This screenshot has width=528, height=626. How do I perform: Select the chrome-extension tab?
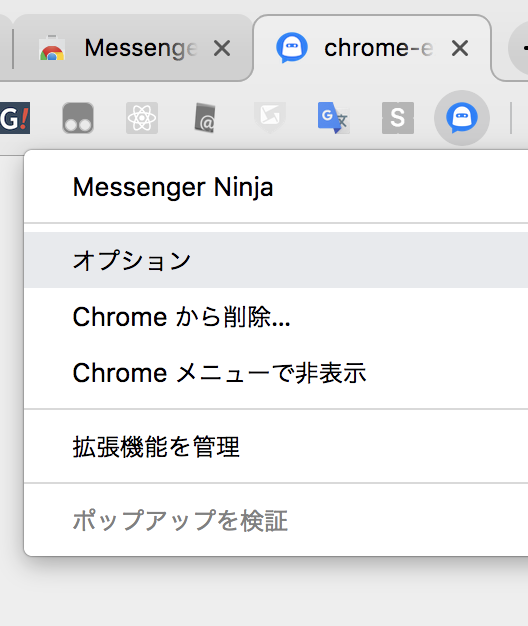coord(372,48)
